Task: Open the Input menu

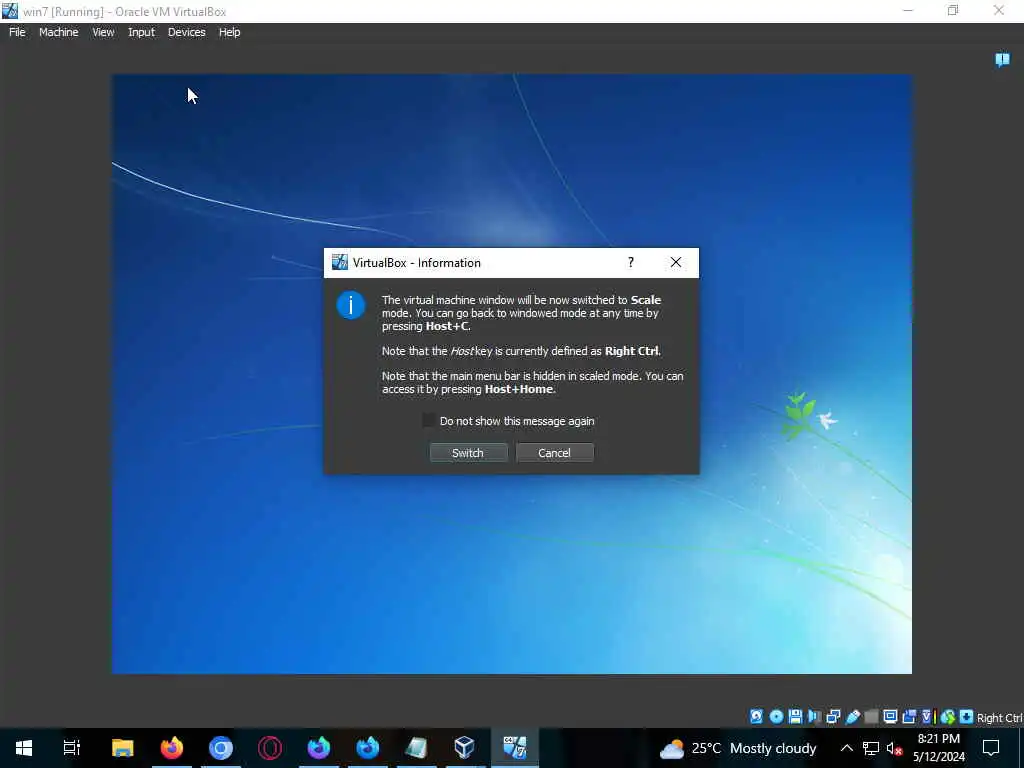Action: coord(142,32)
